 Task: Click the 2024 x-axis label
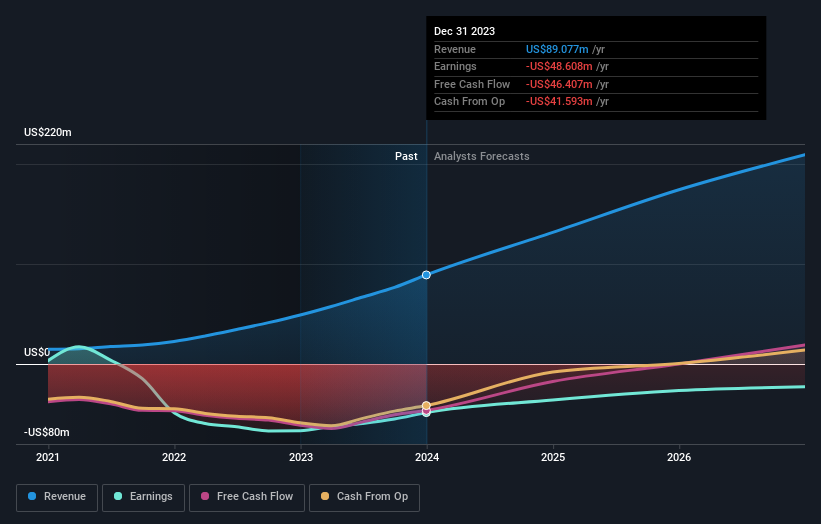pos(427,457)
